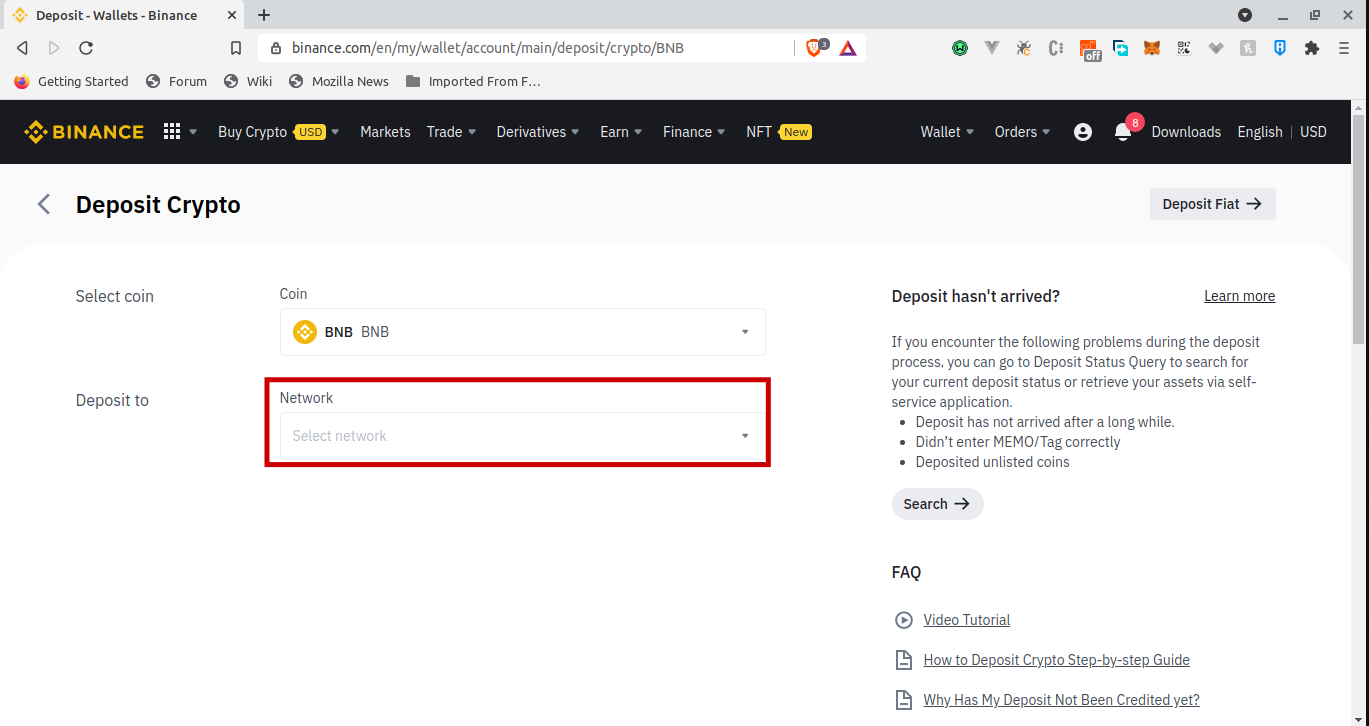Expand the Wallet menu

click(x=948, y=132)
